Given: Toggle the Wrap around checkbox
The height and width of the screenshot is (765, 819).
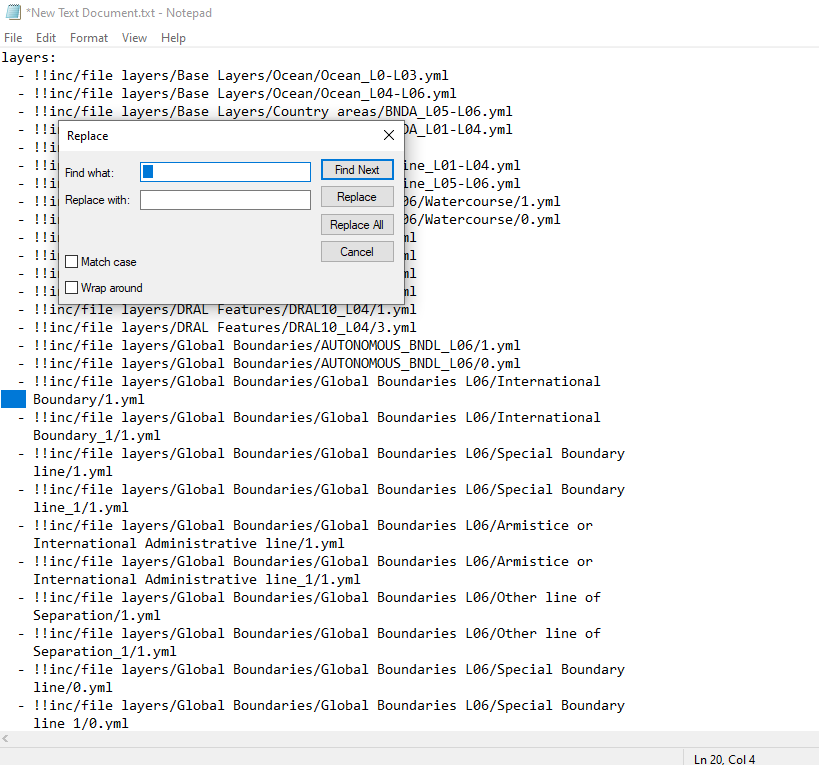Looking at the screenshot, I should 72,288.
